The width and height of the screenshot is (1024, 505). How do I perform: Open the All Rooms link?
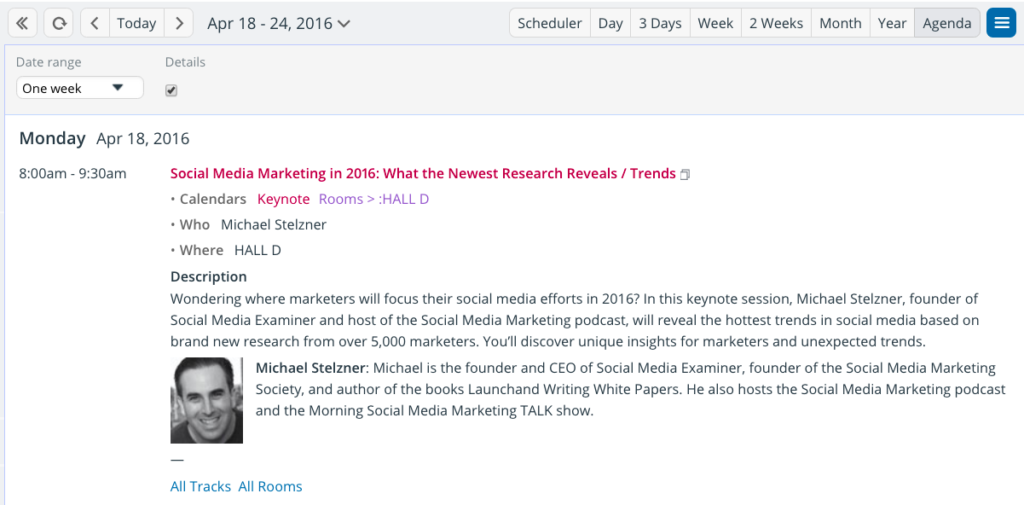[270, 487]
